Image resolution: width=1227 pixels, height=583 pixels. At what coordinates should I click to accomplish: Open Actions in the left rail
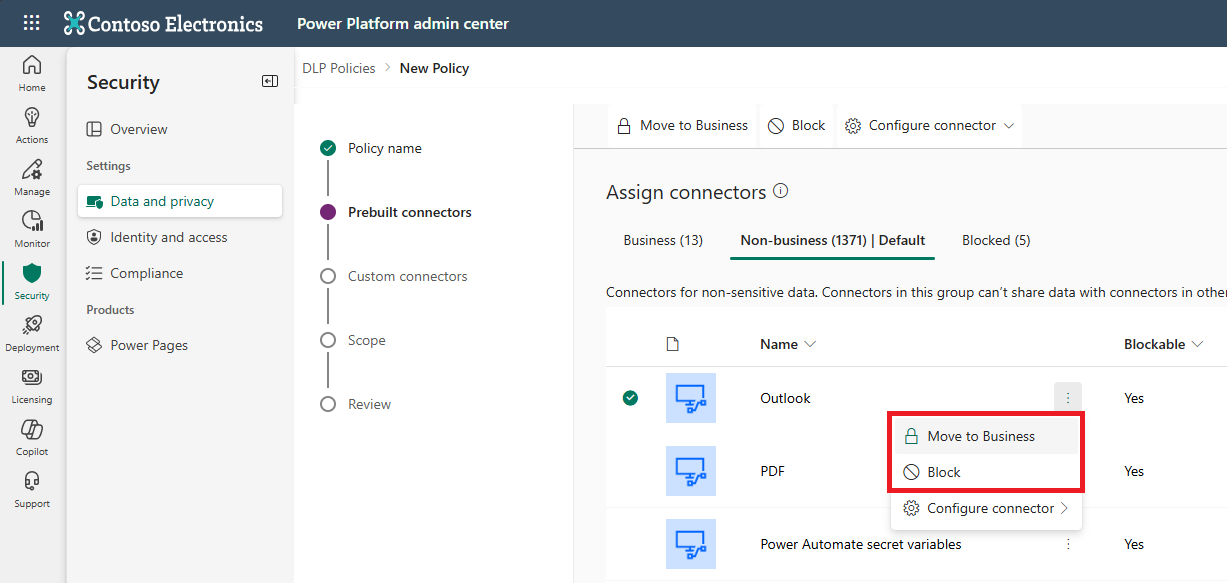32,126
